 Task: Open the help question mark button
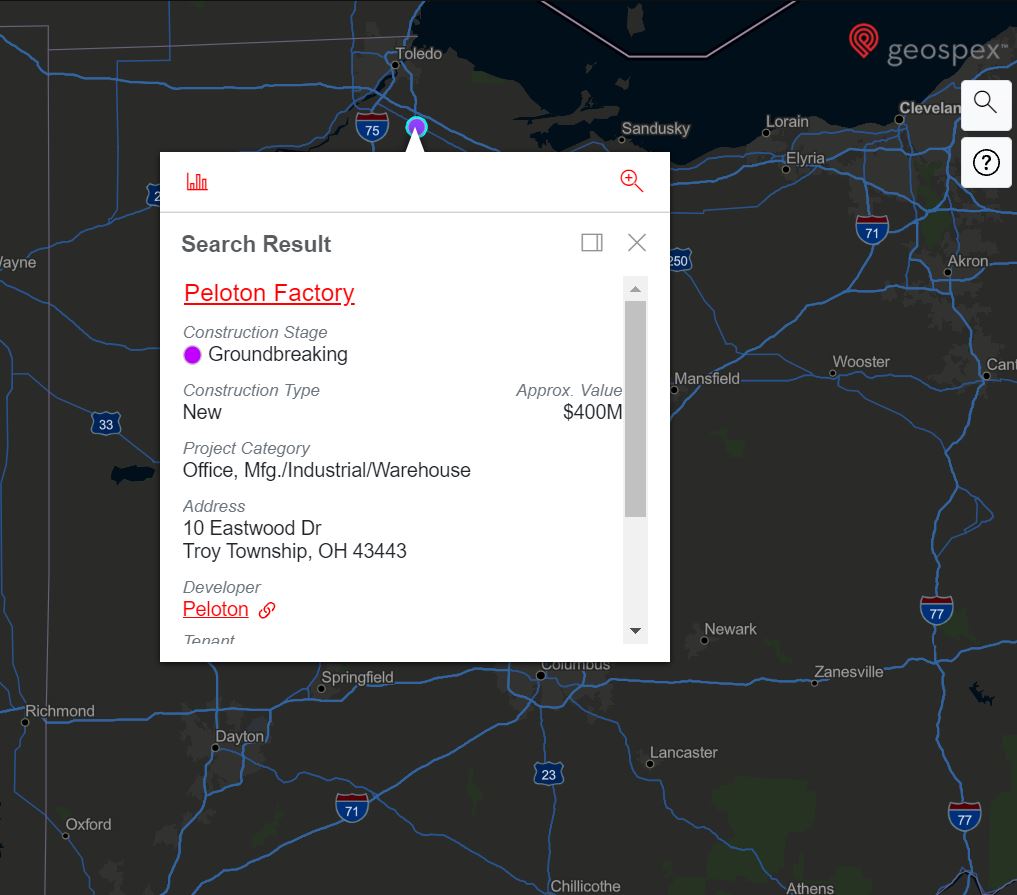985,162
